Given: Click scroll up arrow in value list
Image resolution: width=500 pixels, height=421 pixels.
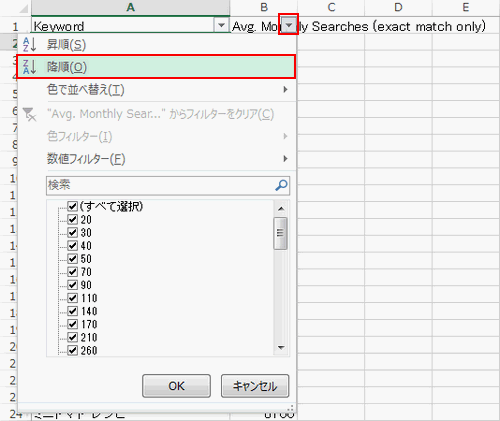Looking at the screenshot, I should (x=281, y=209).
